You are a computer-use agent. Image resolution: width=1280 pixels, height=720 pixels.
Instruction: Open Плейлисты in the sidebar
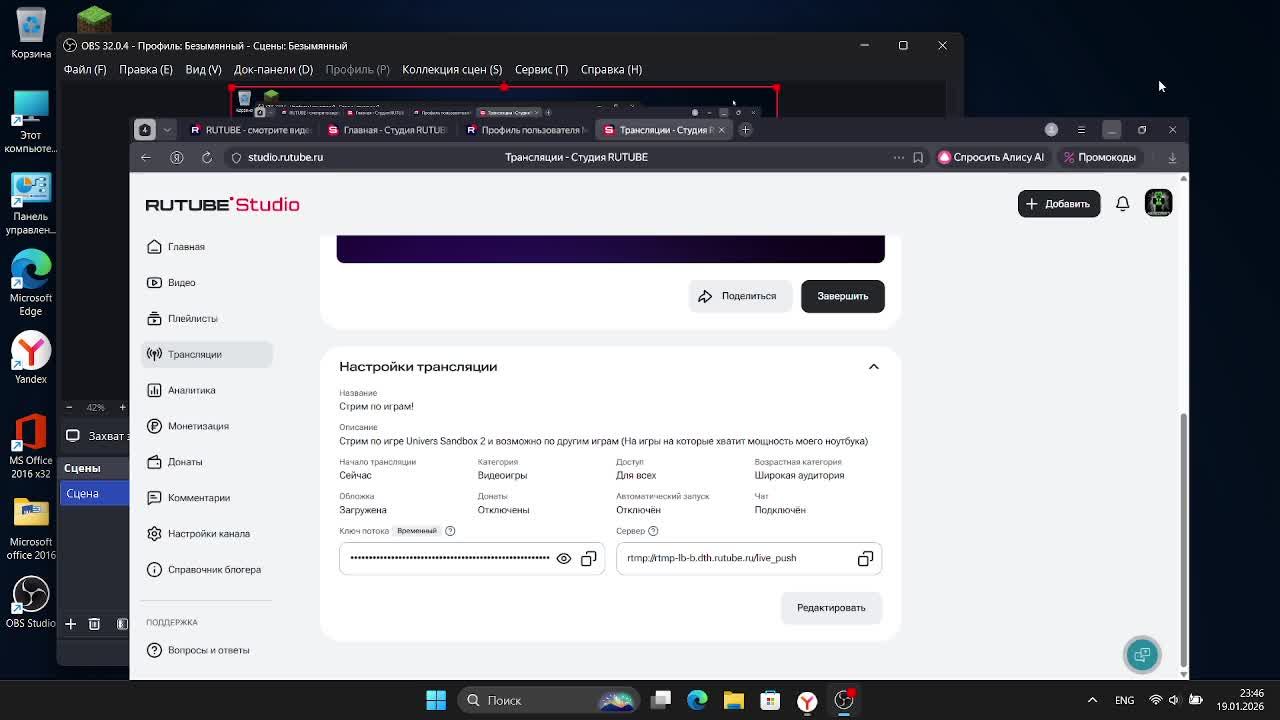click(207, 319)
